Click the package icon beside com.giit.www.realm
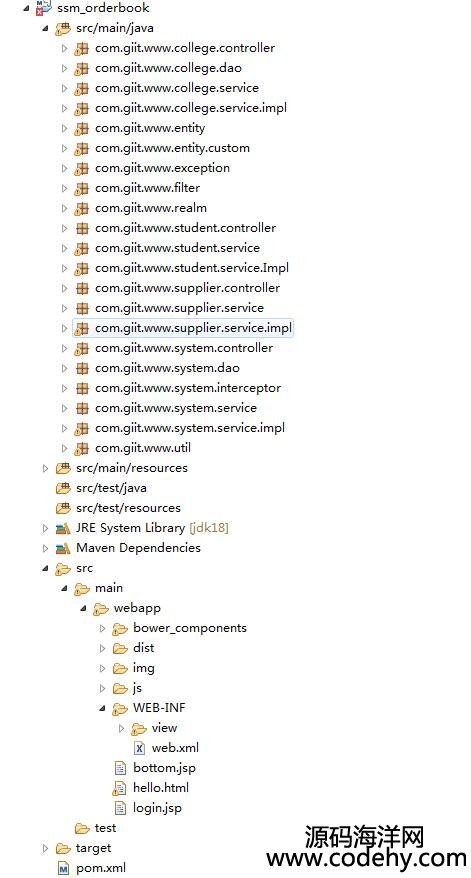The height and width of the screenshot is (878, 471). (x=82, y=208)
